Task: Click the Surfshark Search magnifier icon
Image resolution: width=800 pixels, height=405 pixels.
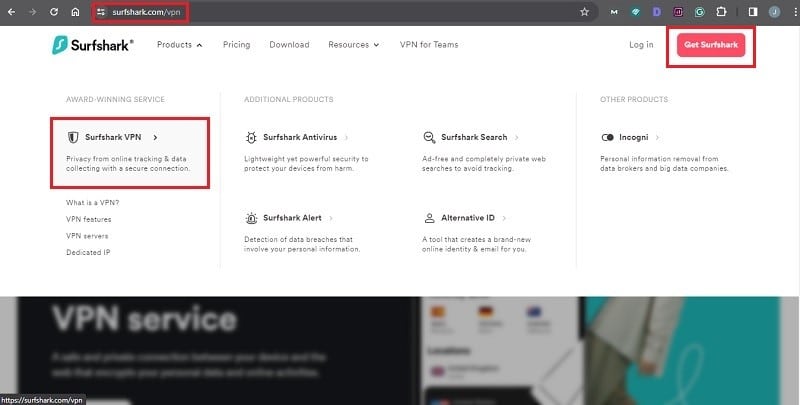Action: click(429, 137)
